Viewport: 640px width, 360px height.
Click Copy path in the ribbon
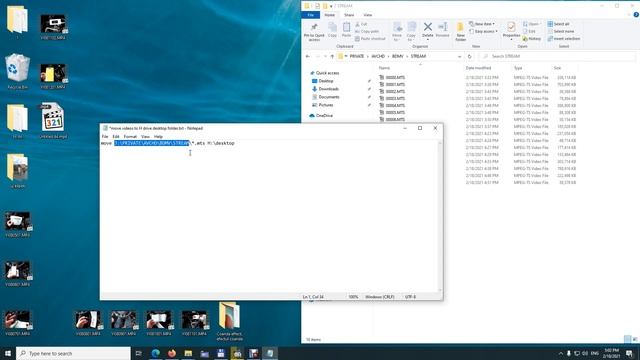pyautogui.click(x=367, y=31)
